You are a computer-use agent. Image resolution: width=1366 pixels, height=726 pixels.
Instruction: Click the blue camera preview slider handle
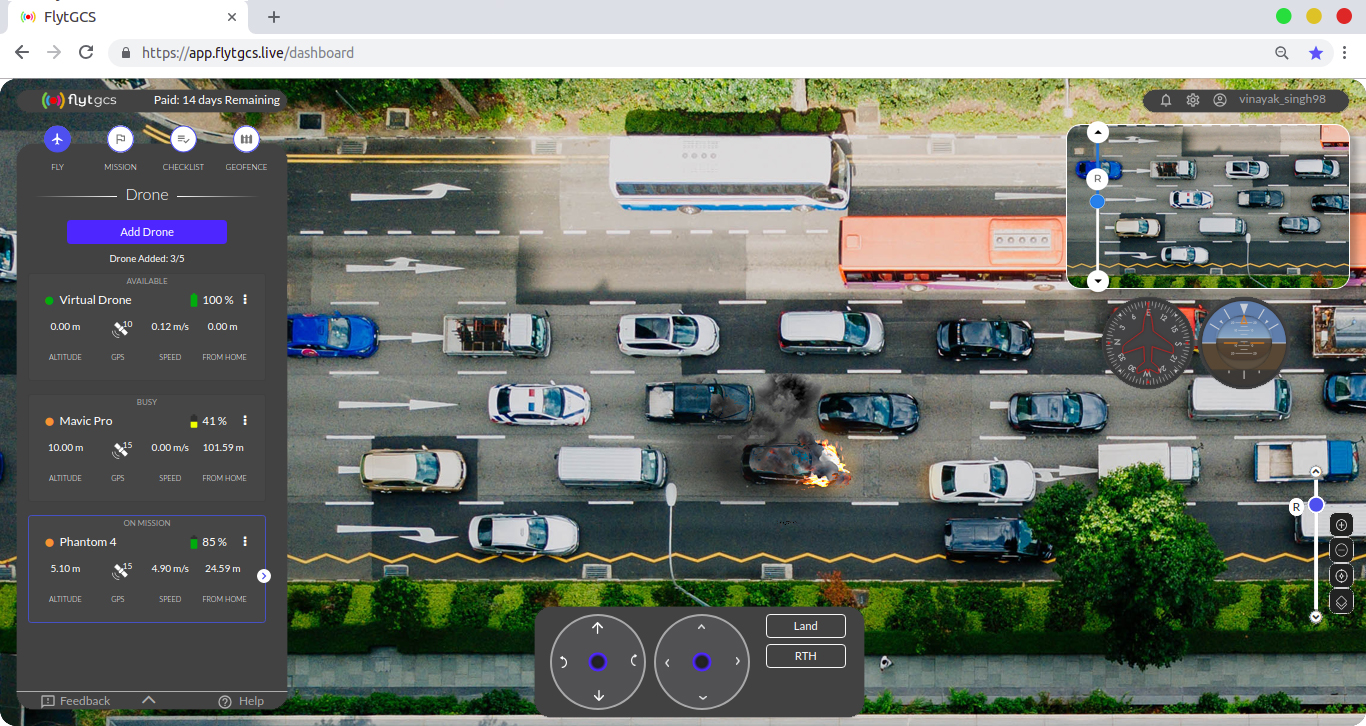1097,202
